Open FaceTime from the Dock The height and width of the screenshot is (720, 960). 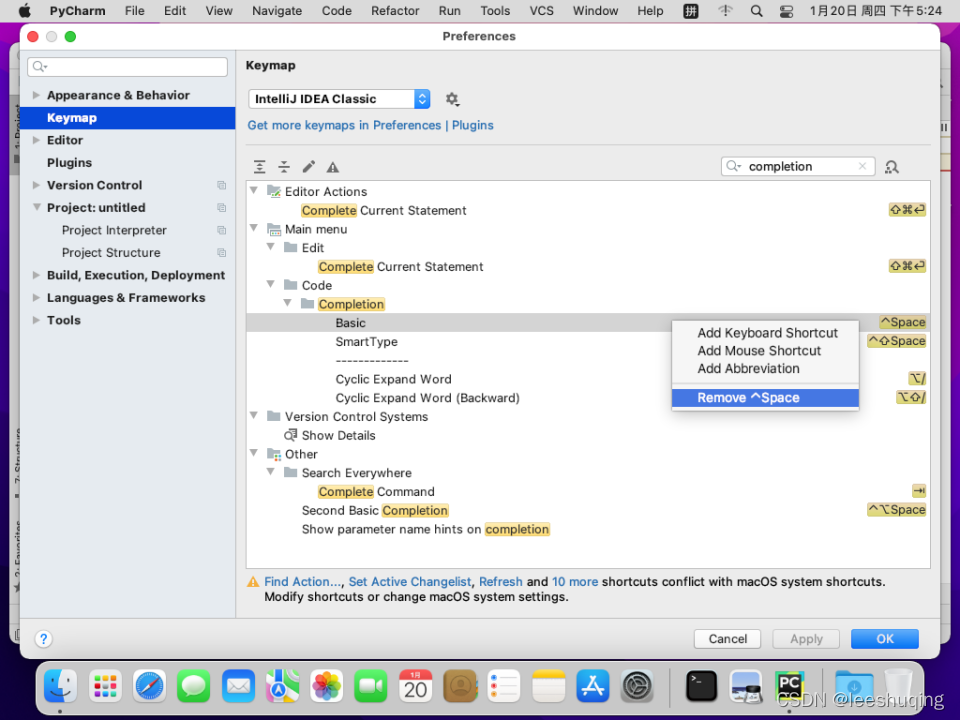371,685
